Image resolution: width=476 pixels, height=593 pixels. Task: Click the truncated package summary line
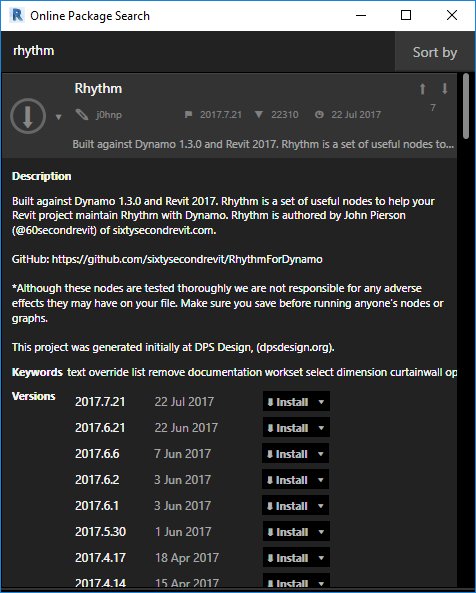pos(263,144)
